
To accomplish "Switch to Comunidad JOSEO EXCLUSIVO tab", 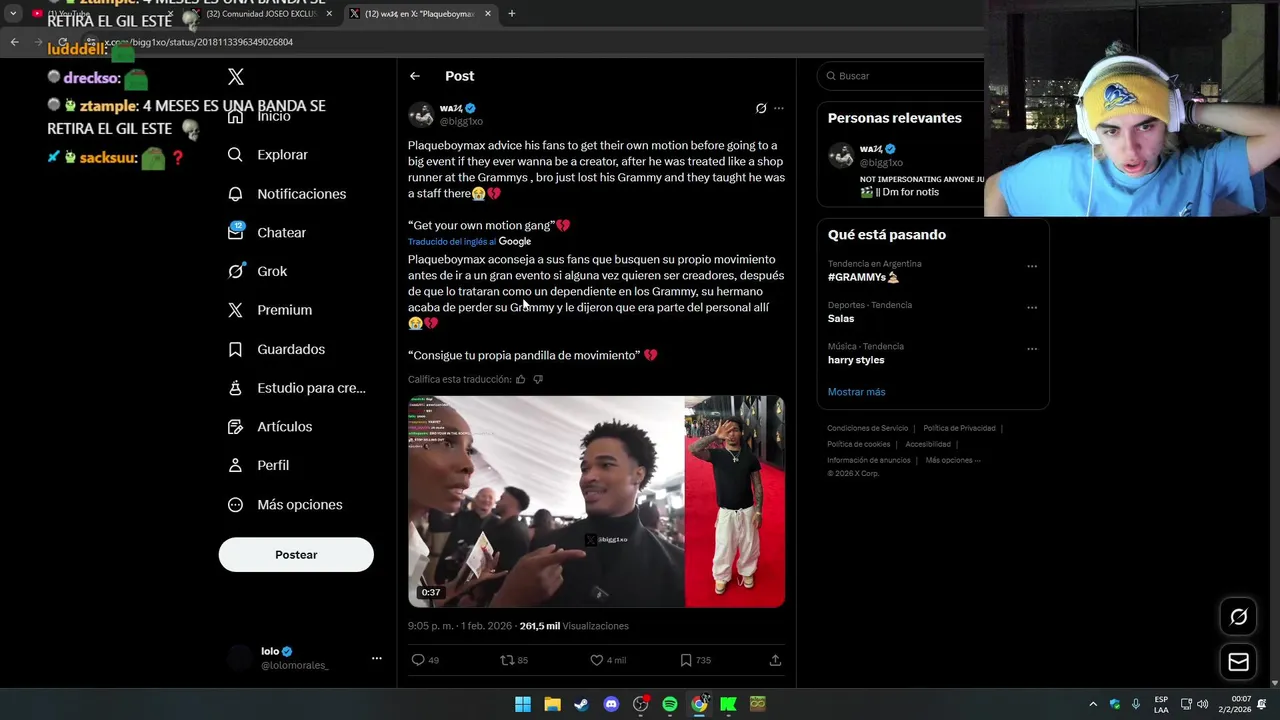I will tap(262, 14).
